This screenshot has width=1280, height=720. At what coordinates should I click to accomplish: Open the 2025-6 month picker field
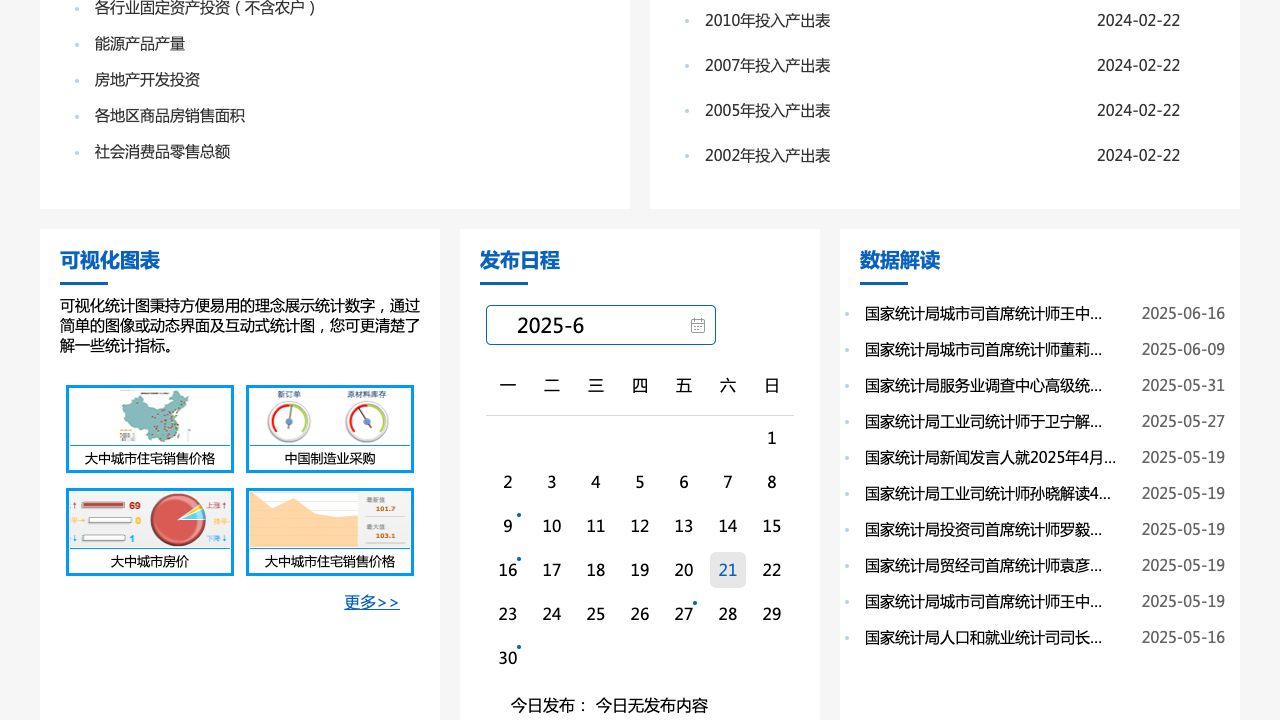point(590,325)
